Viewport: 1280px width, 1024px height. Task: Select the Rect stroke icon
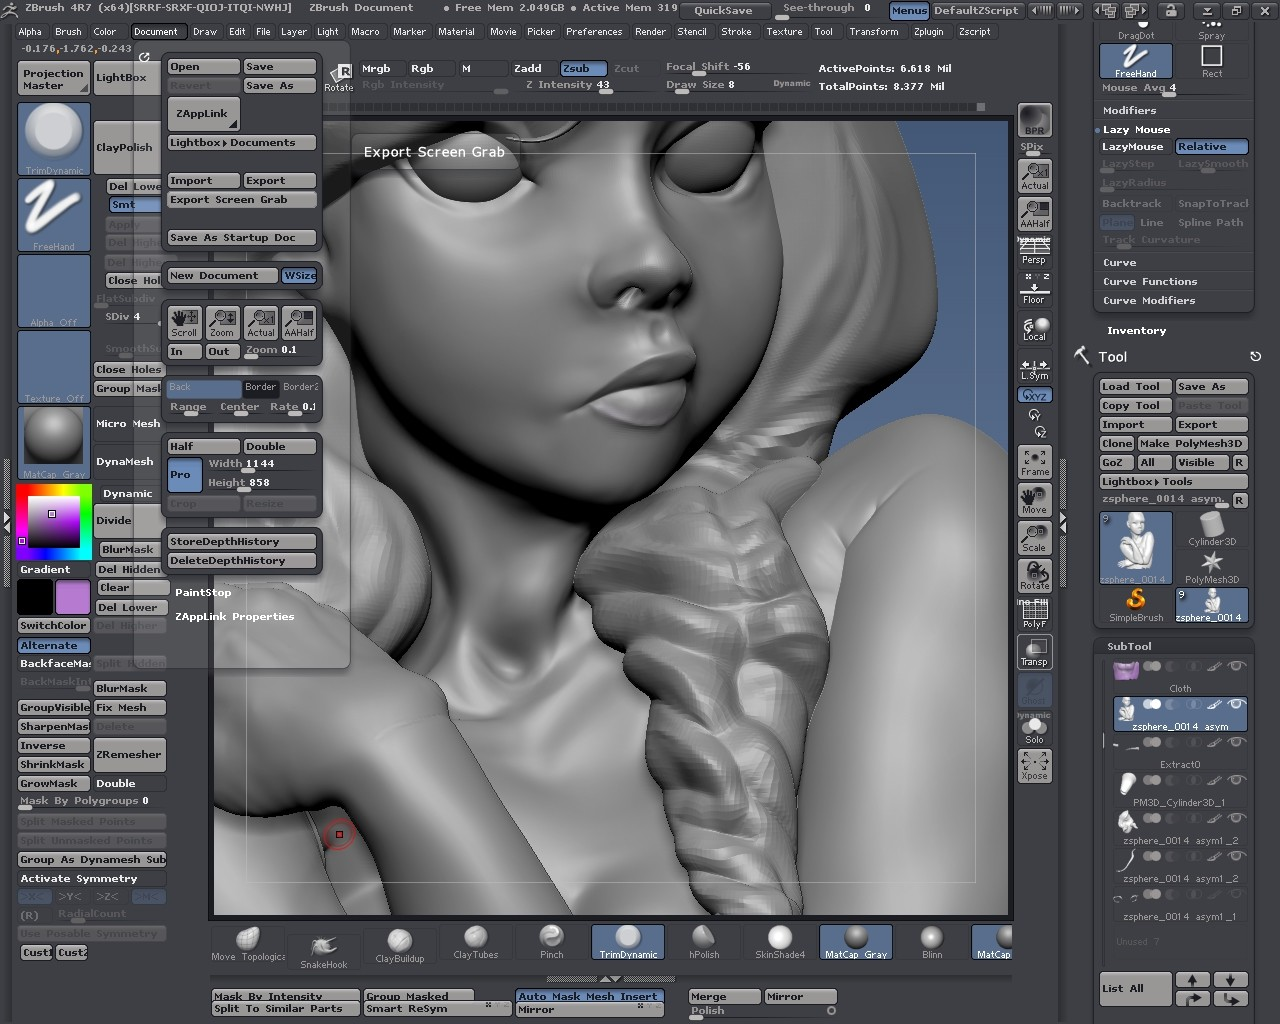coord(1211,62)
